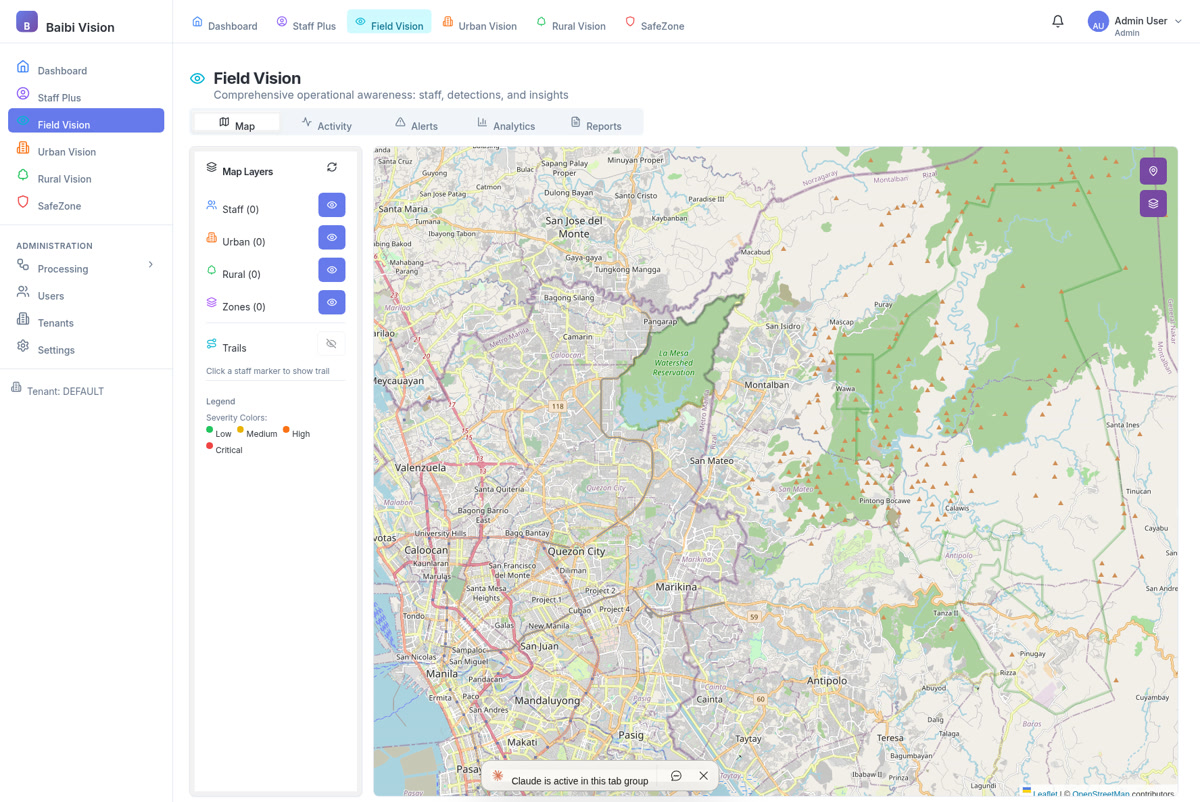This screenshot has height=802, width=1200.
Task: Click the Staff Plus icon in sidebar
Action: [x=23, y=94]
